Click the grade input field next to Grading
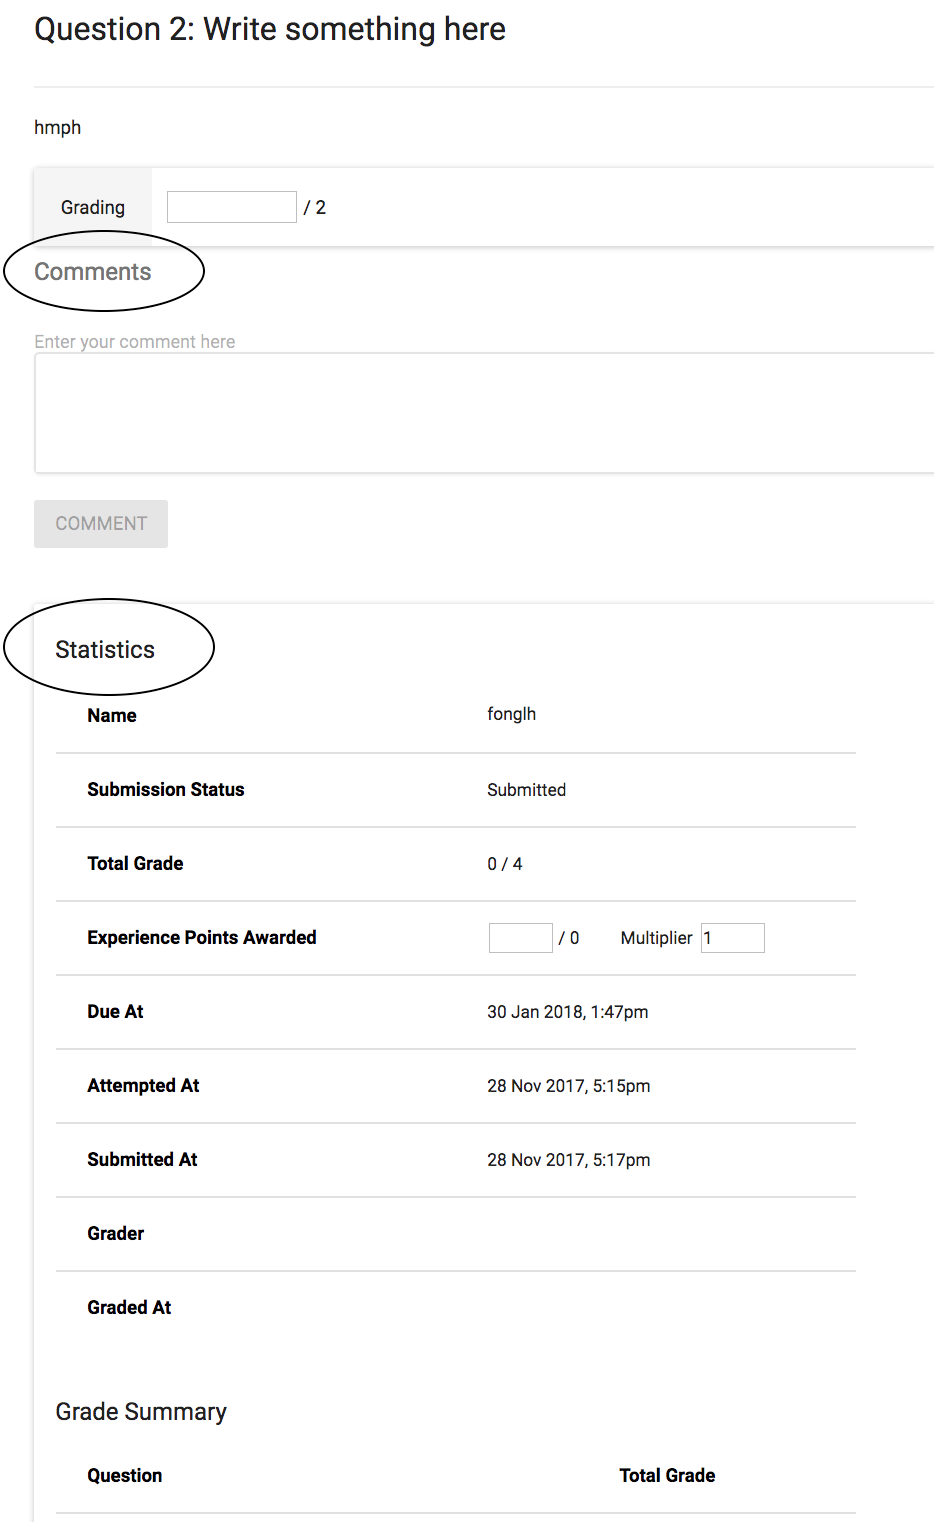Image resolution: width=934 pixels, height=1522 pixels. pyautogui.click(x=231, y=206)
